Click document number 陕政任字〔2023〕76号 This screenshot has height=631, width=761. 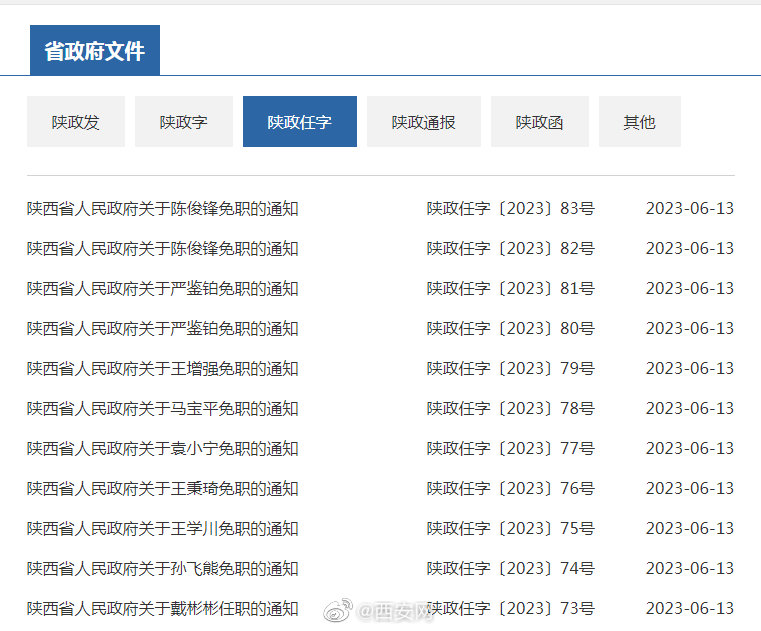click(511, 489)
